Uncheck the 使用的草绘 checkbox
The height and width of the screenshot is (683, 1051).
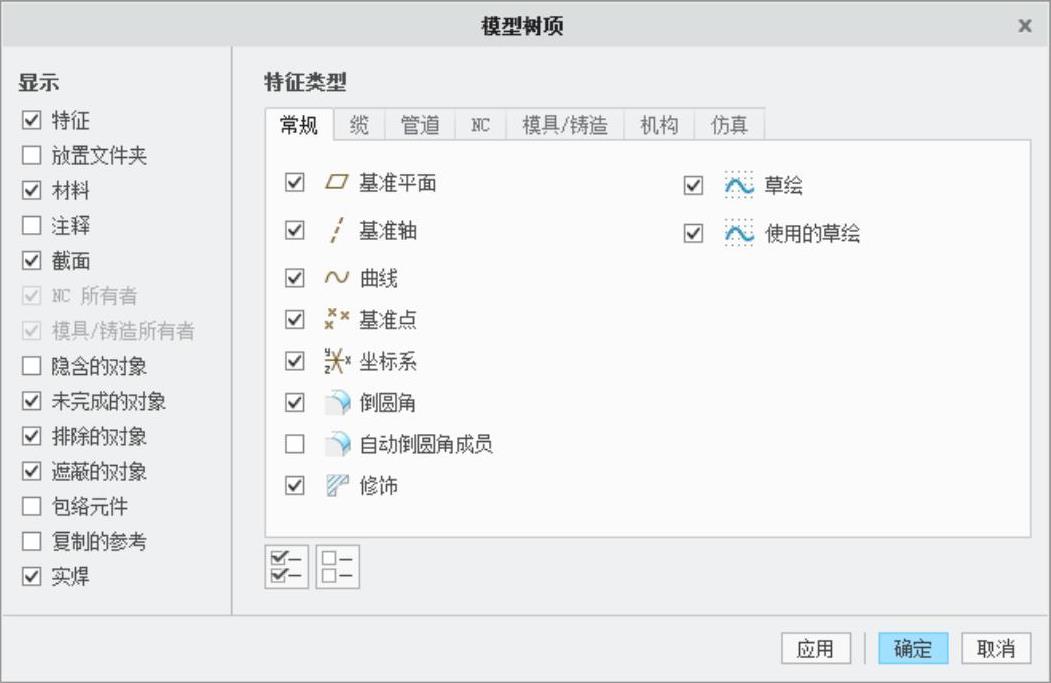(x=694, y=234)
